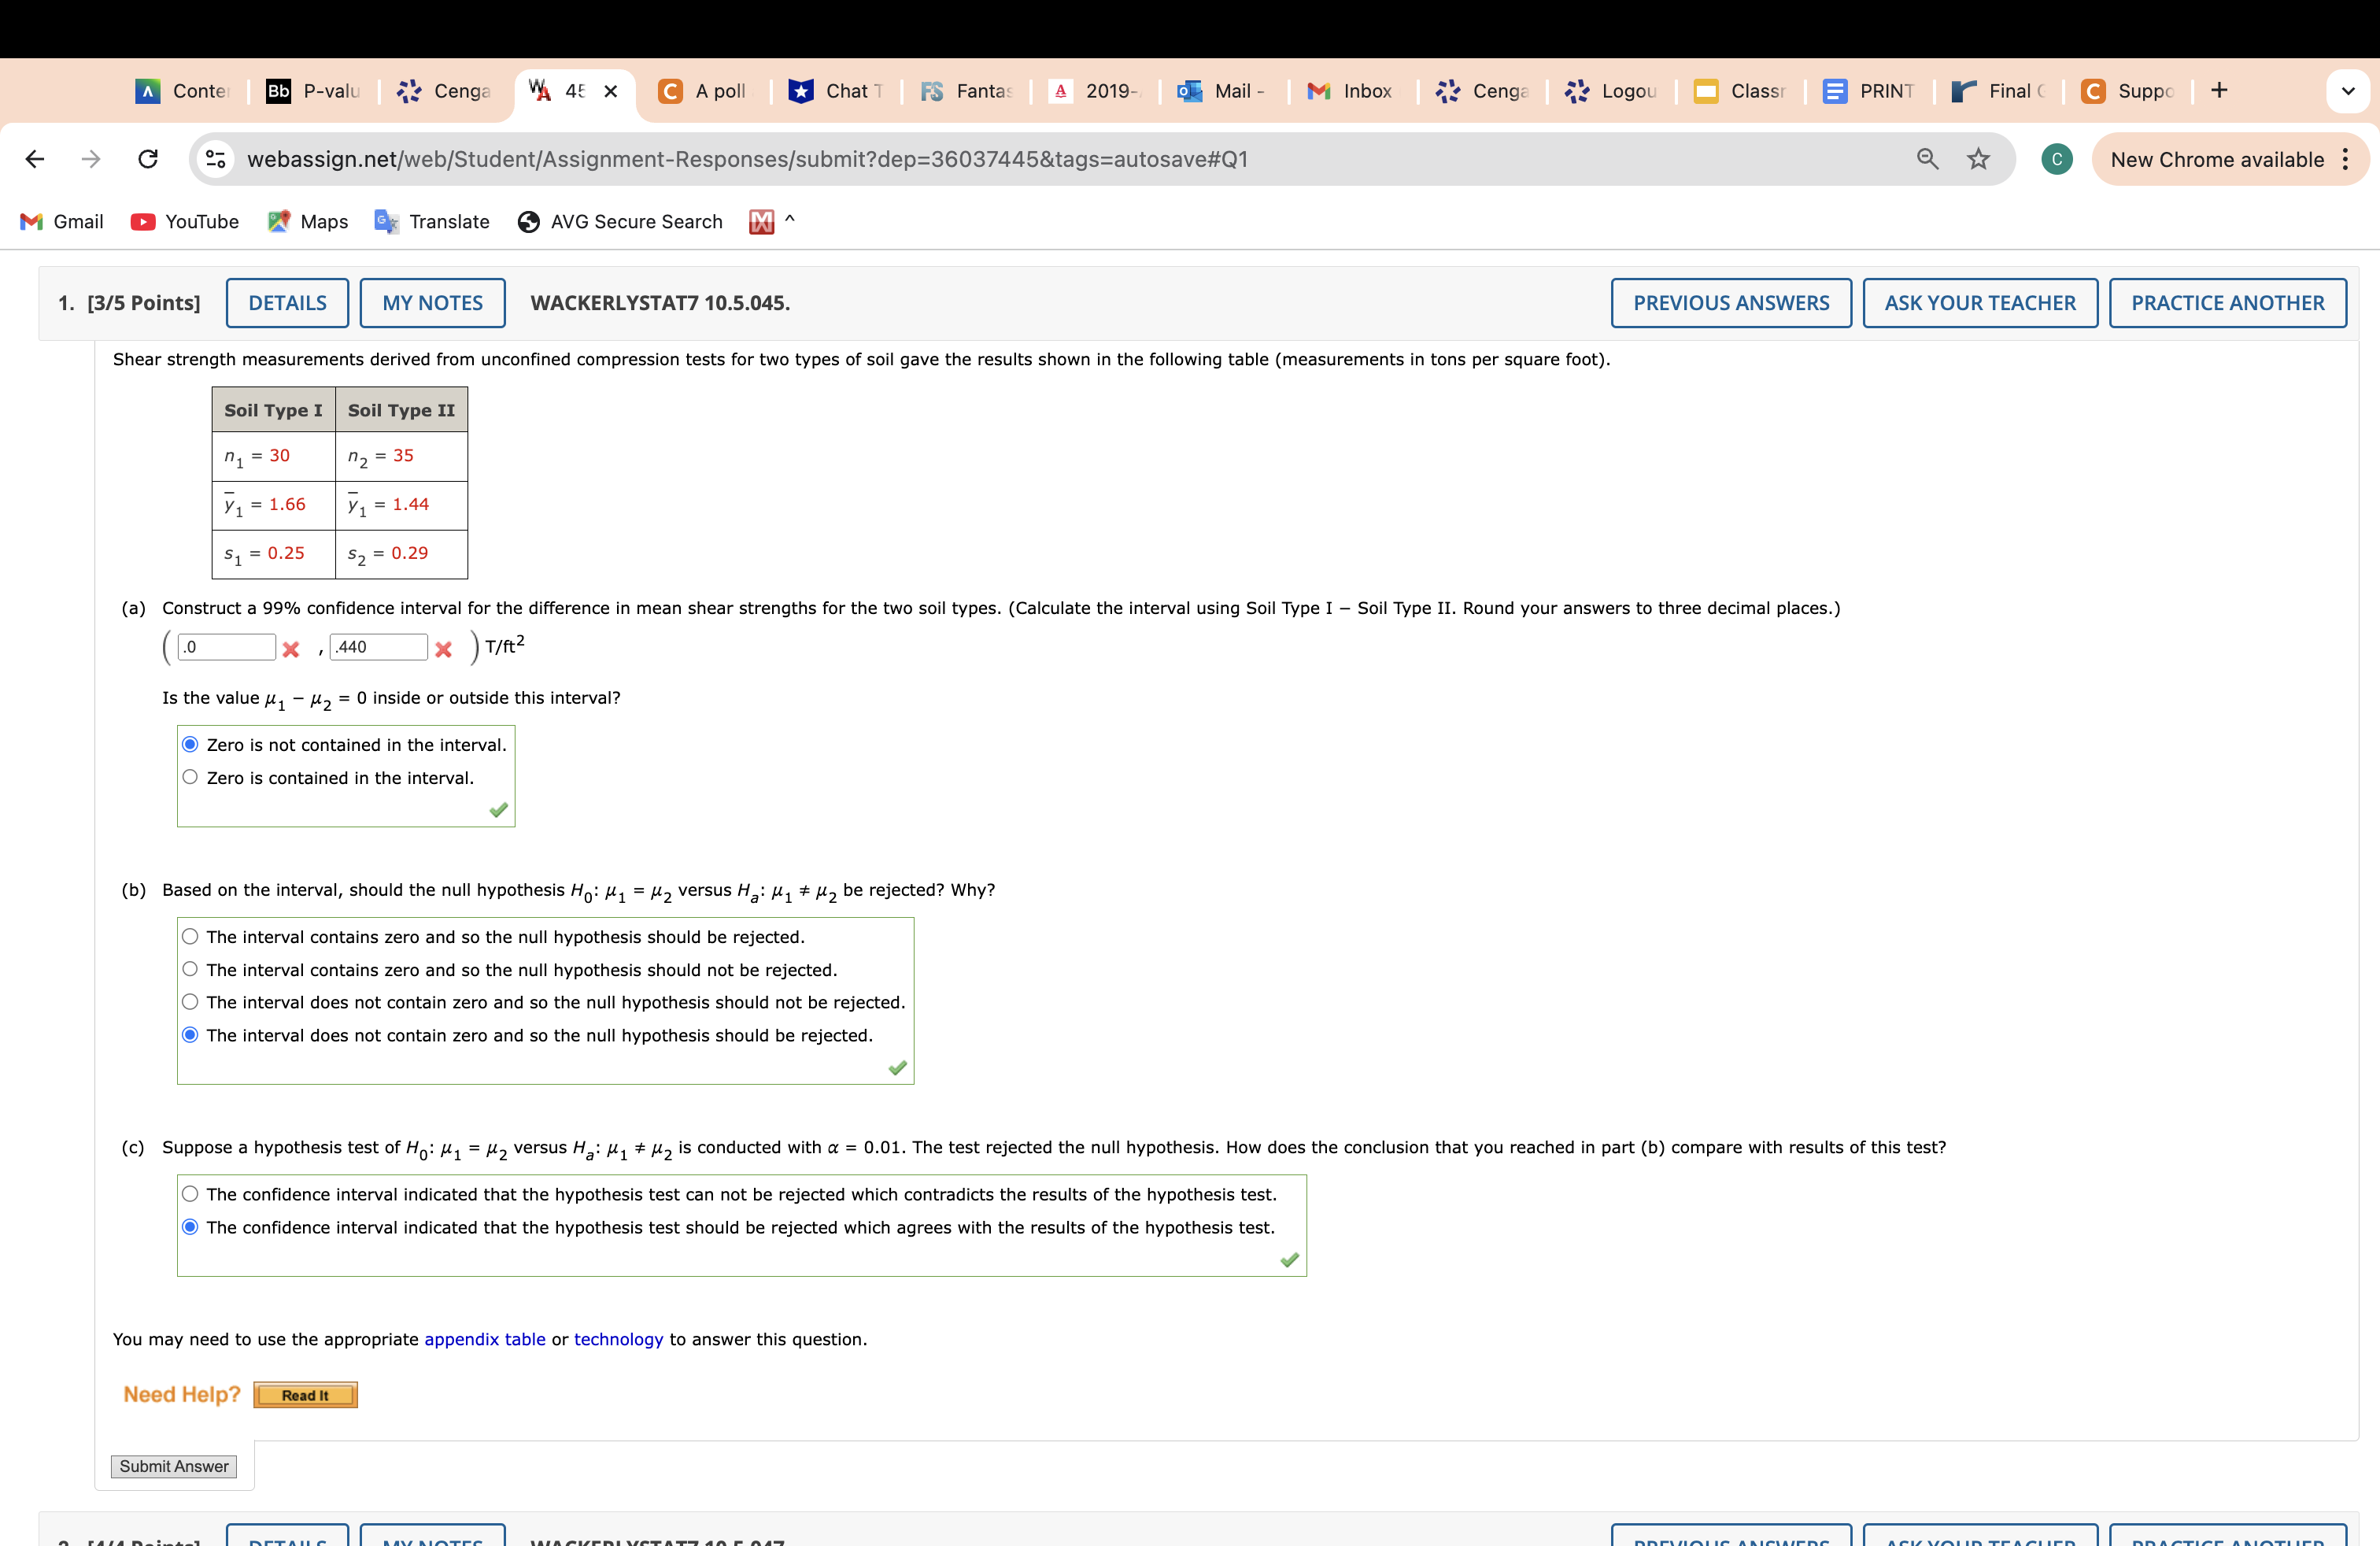Image resolution: width=2380 pixels, height=1546 pixels.
Task: Go back with the back arrow
Action: tap(35, 159)
